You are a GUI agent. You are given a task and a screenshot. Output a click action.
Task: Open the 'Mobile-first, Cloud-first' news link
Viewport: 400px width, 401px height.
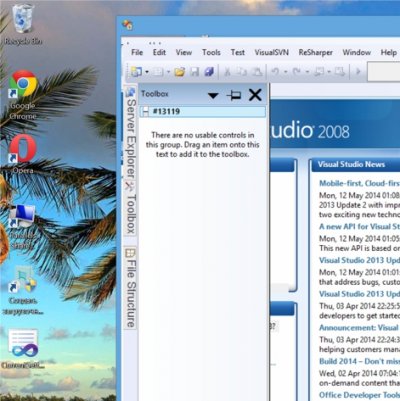click(359, 183)
